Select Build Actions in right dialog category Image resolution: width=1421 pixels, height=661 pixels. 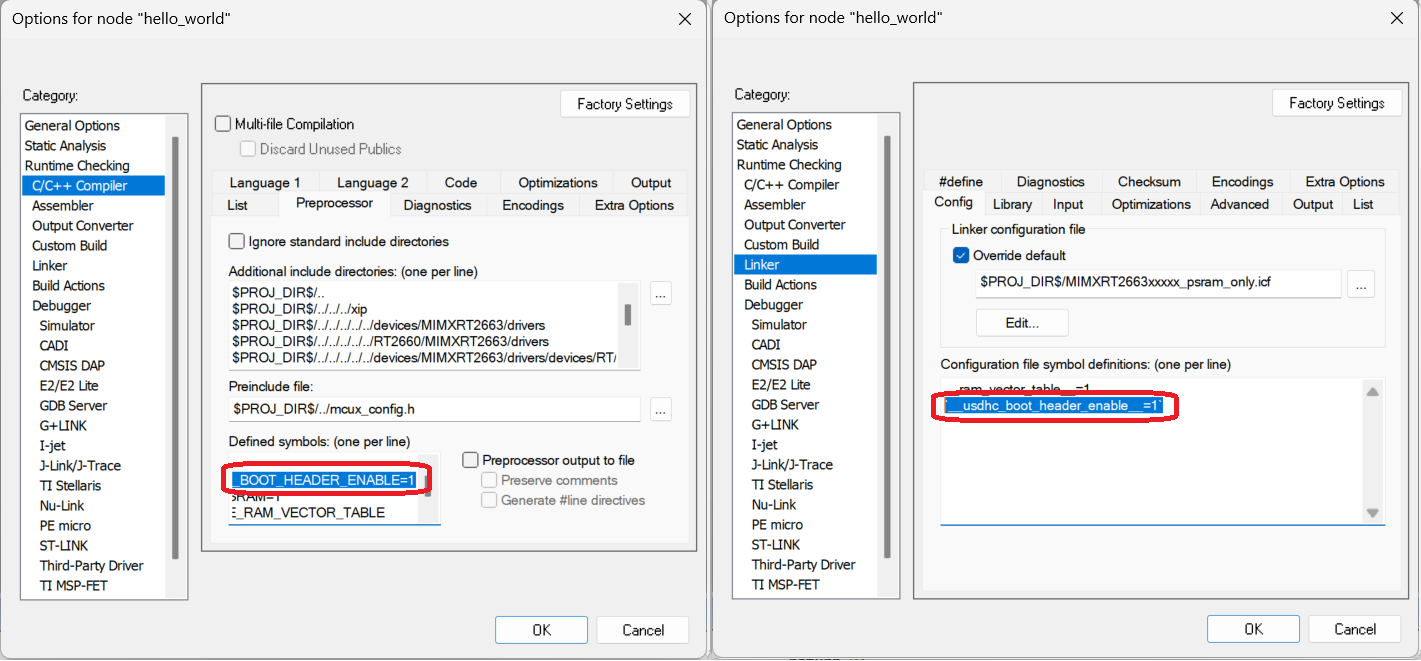click(780, 284)
